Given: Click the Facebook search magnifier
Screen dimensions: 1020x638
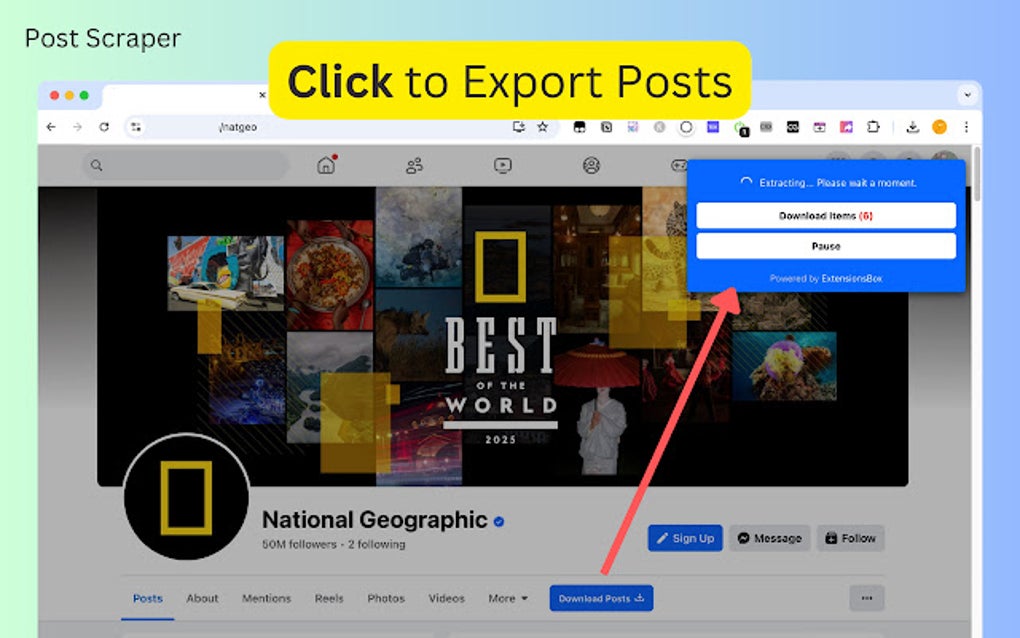Looking at the screenshot, I should [x=96, y=164].
